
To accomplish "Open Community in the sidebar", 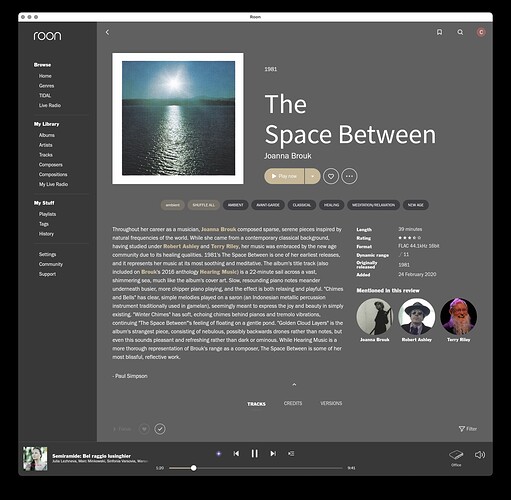I will click(51, 264).
